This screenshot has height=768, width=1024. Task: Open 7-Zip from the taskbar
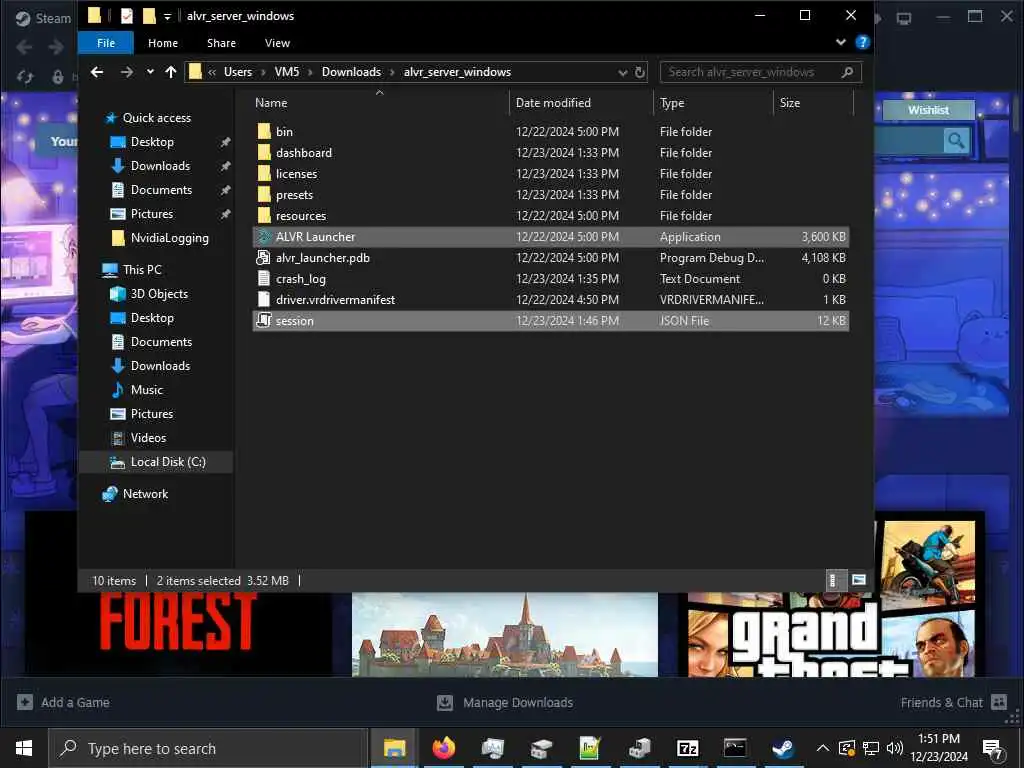688,748
